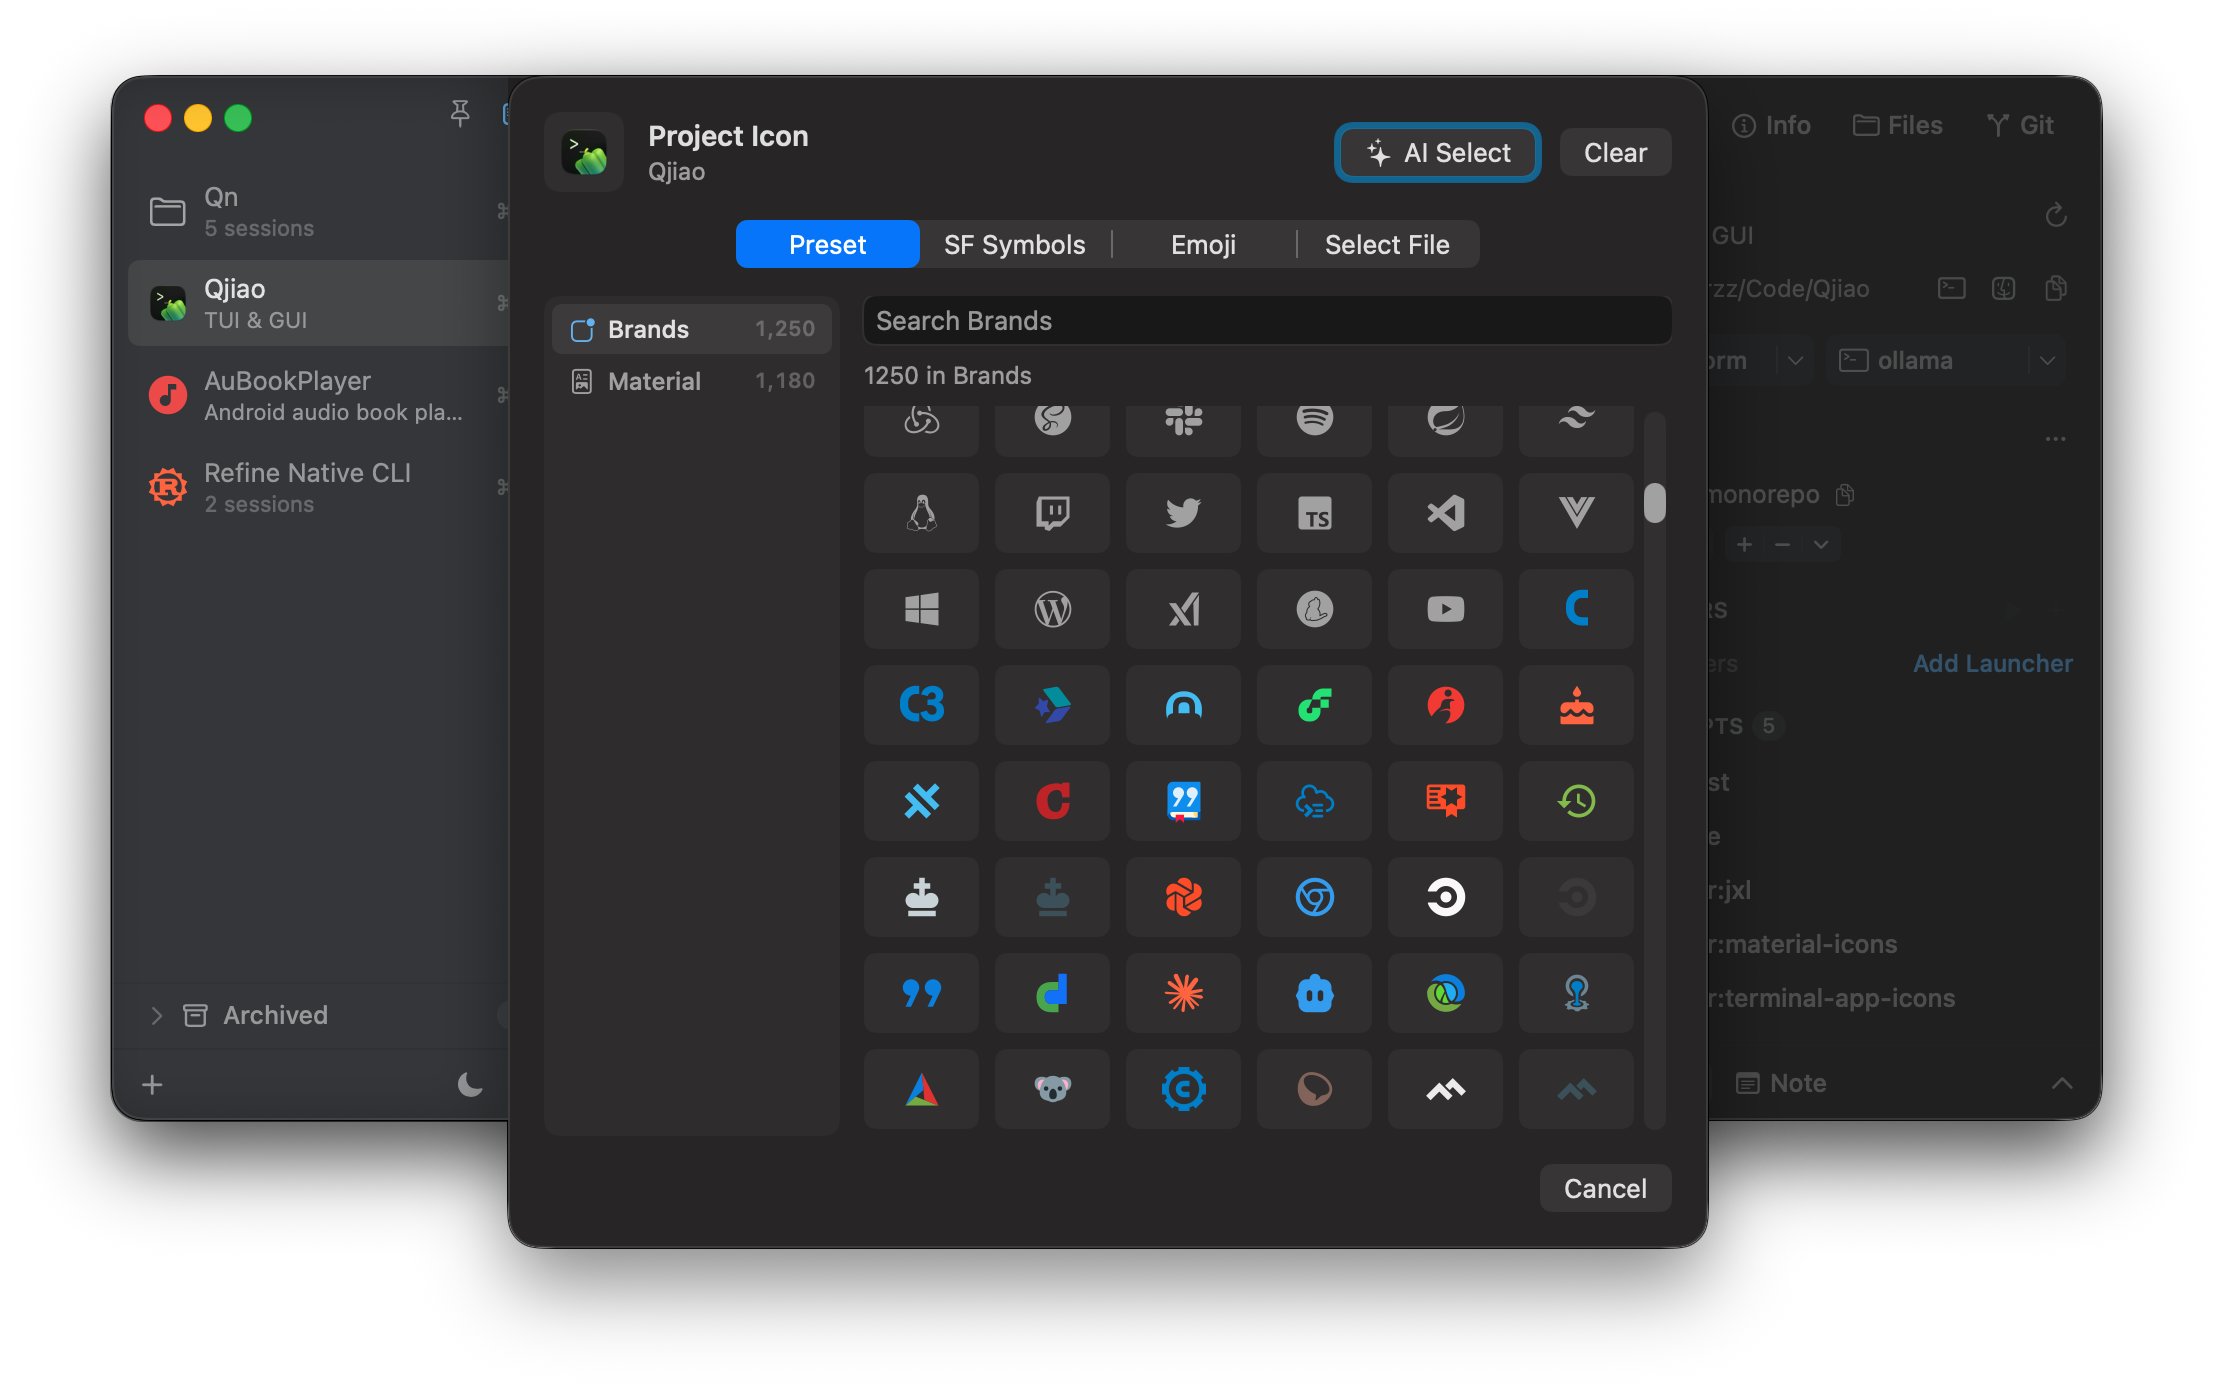Switch to the SF Symbols tab
The image size is (2214, 1396).
pos(1014,245)
